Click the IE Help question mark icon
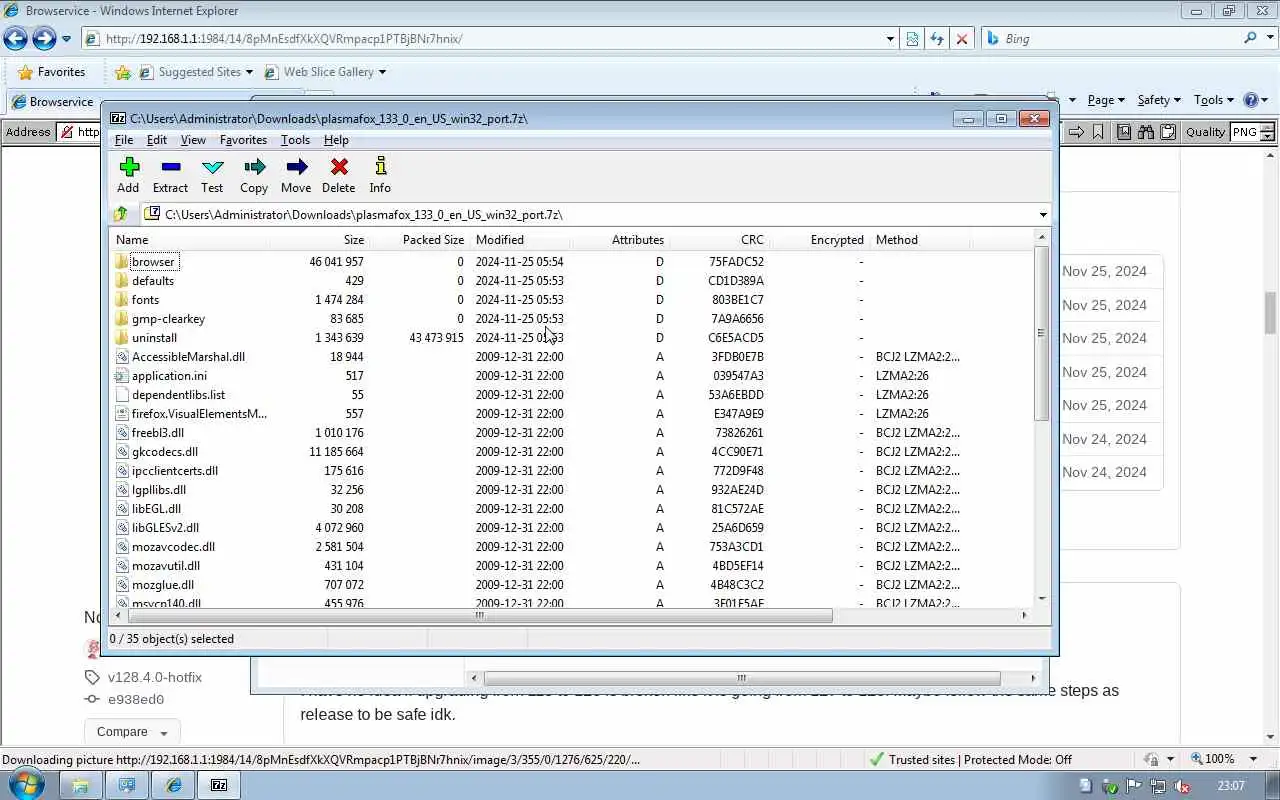Viewport: 1280px width, 800px height. tap(1250, 100)
